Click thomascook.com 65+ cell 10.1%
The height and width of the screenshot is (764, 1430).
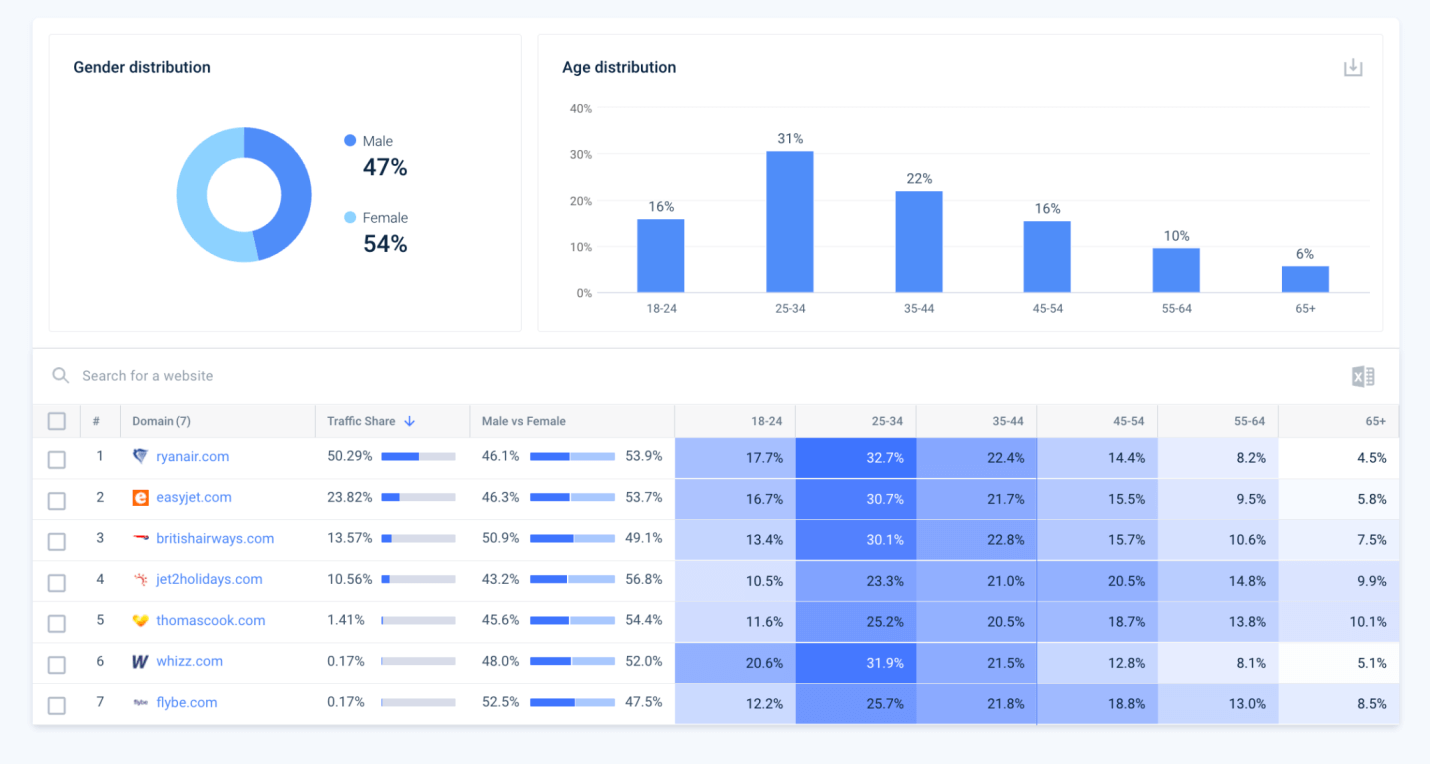click(1339, 622)
